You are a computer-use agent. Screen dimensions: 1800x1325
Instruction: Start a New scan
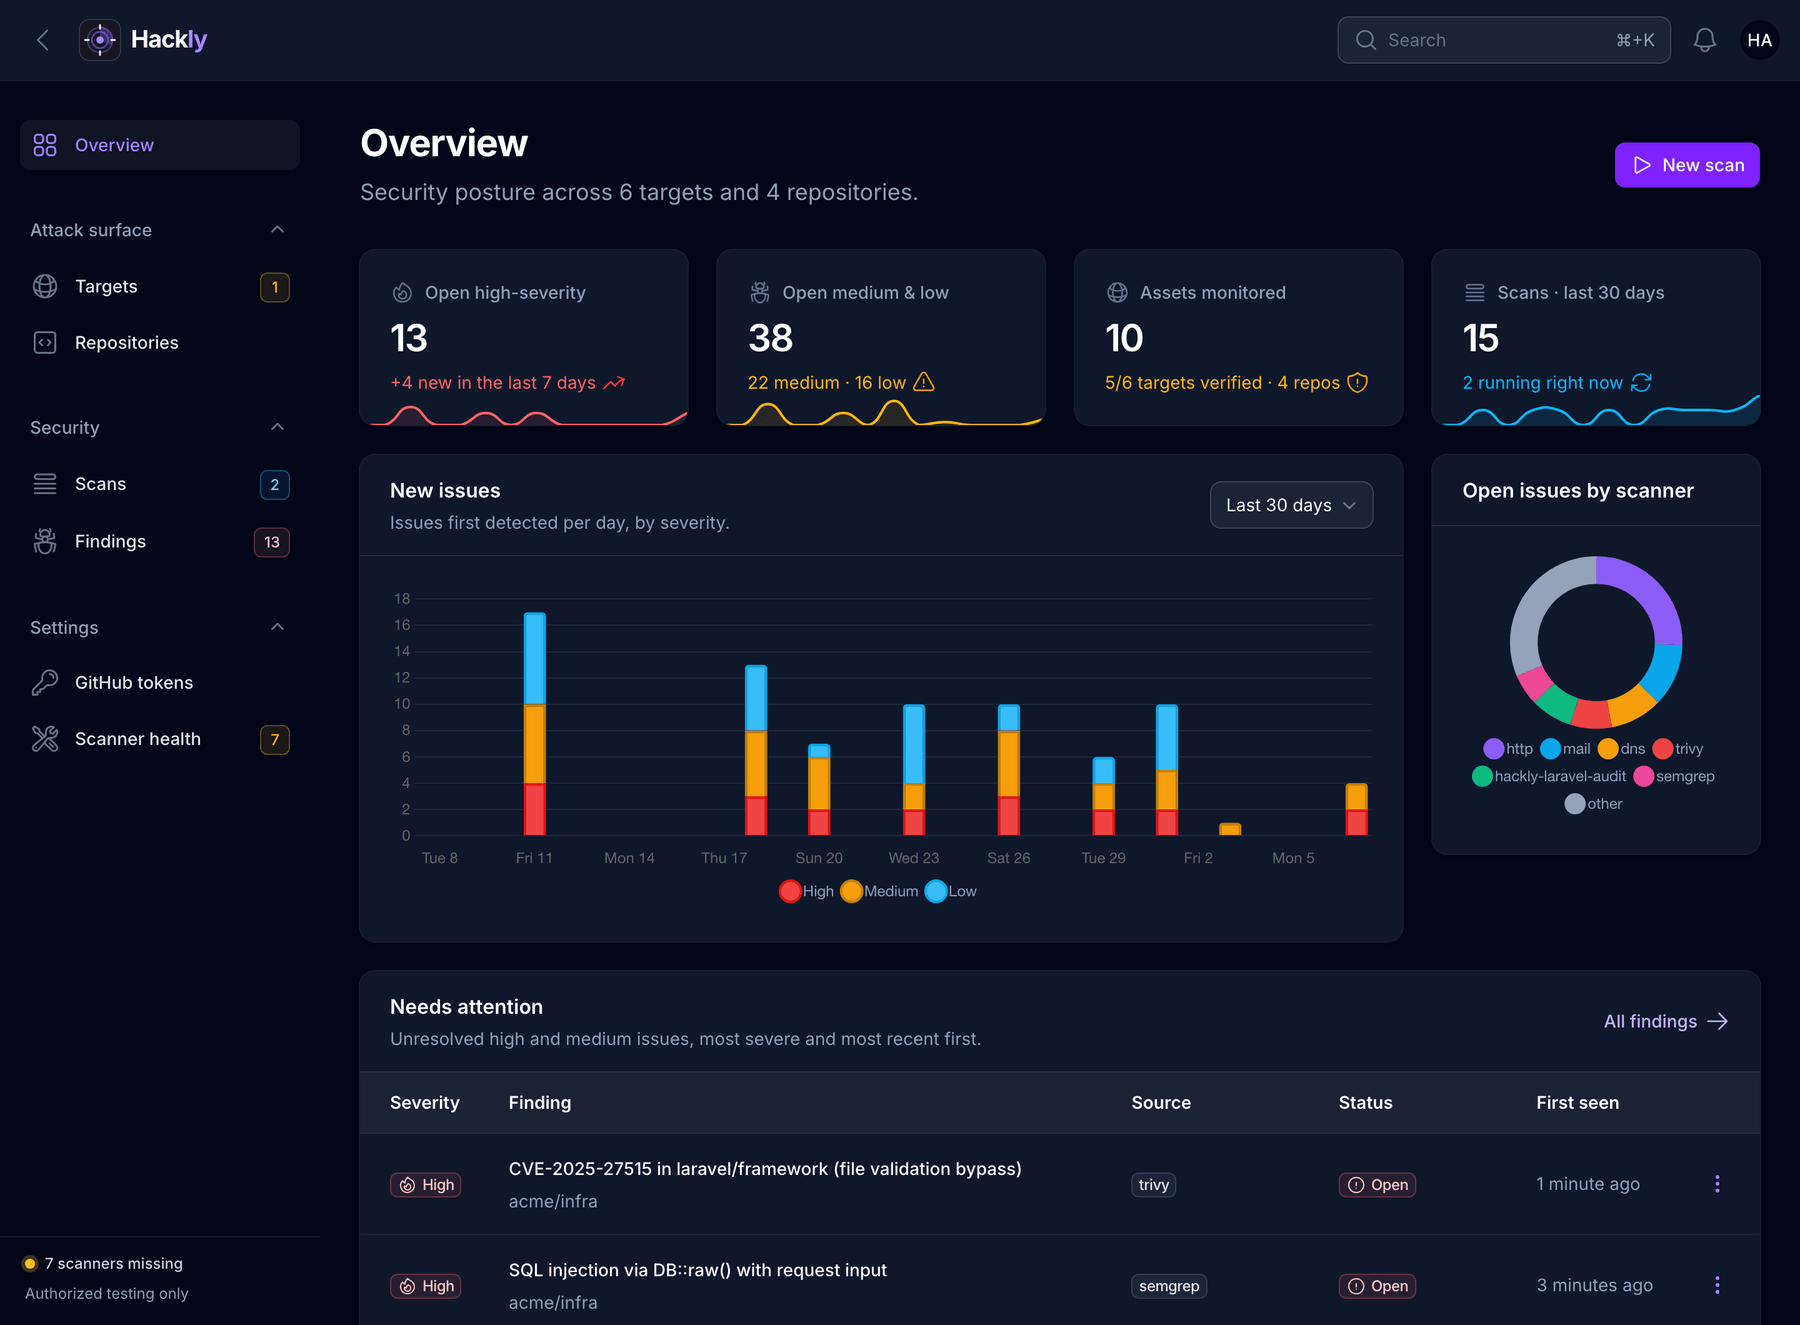point(1687,165)
